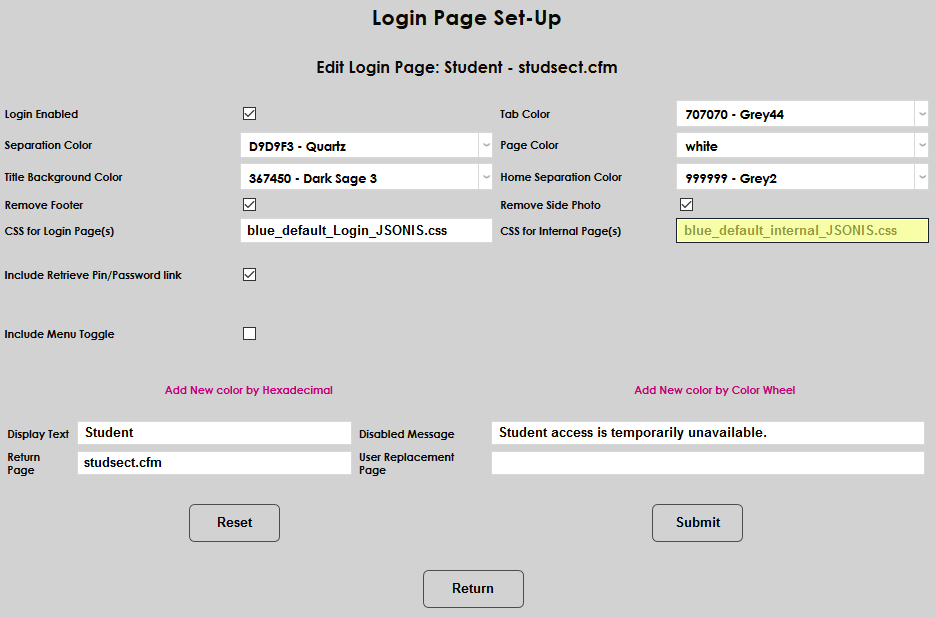Click the 'Include Menu Toggle' label
This screenshot has width=936, height=618.
click(59, 334)
